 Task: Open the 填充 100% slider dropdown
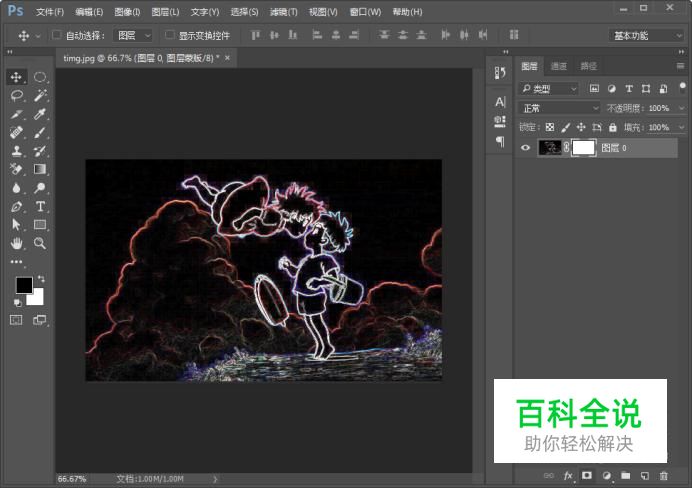[681, 128]
